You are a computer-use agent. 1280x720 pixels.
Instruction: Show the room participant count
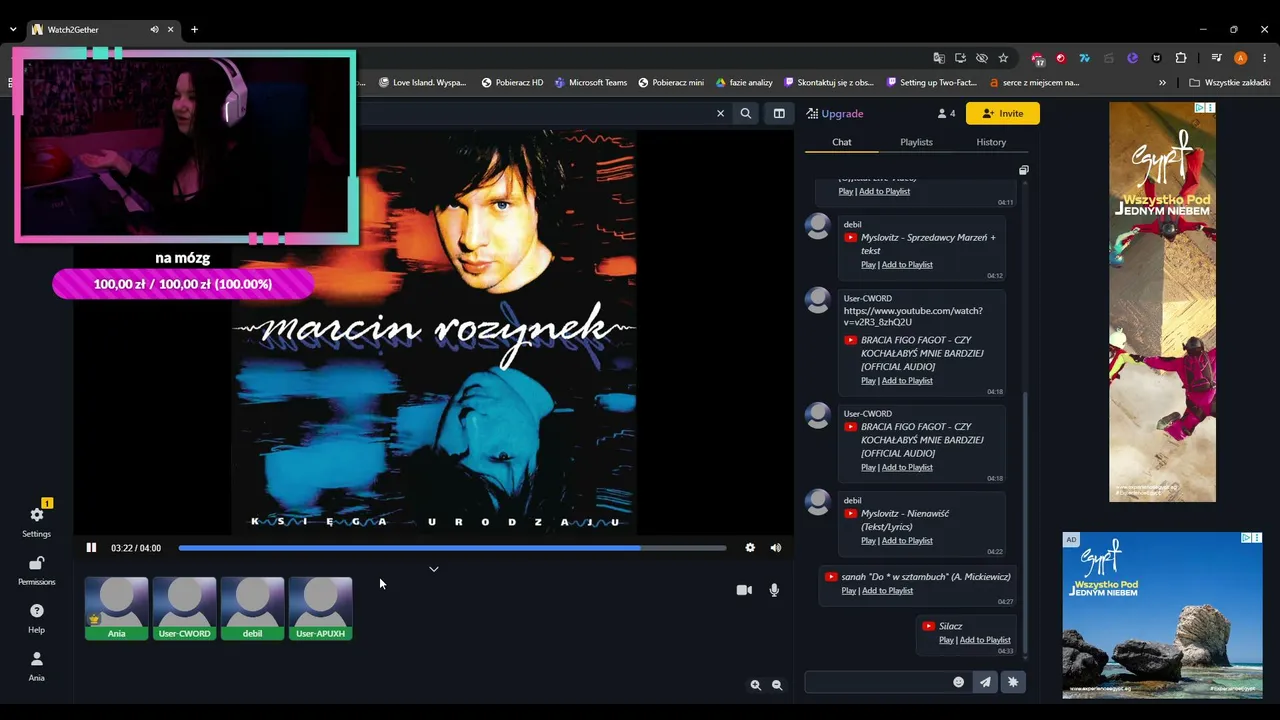click(946, 114)
